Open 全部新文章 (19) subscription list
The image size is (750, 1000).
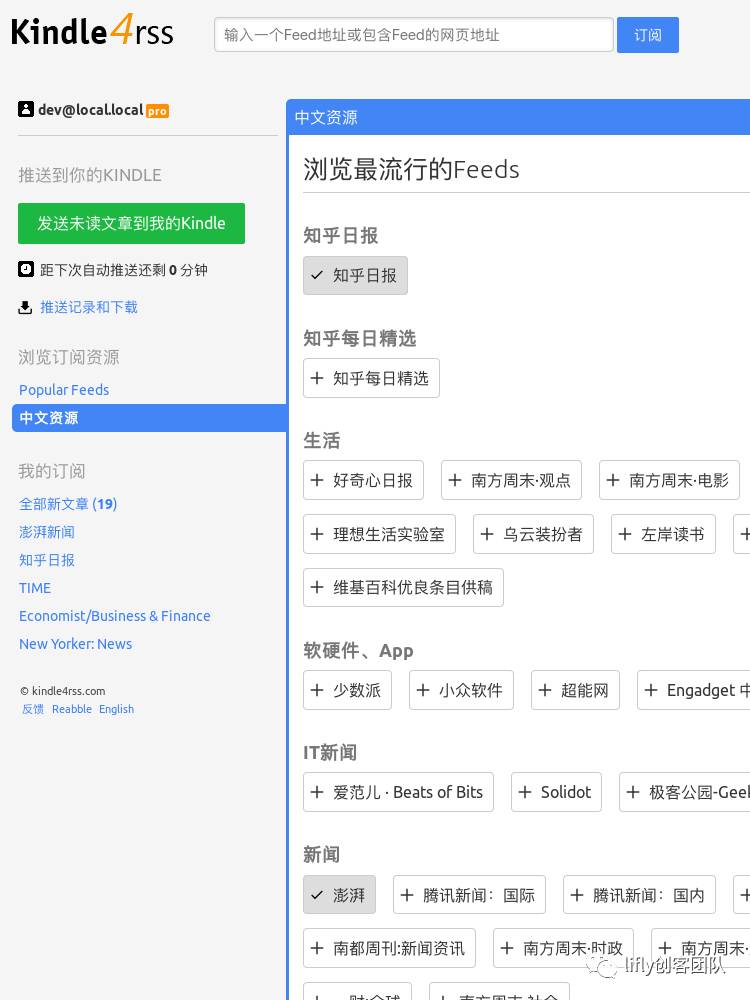(68, 504)
